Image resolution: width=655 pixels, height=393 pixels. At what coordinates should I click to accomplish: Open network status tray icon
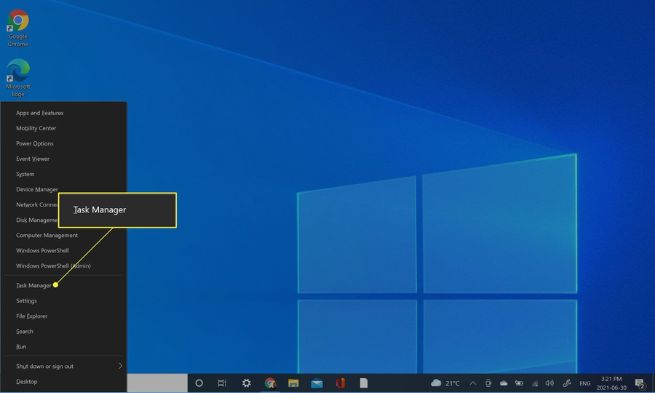pos(535,383)
